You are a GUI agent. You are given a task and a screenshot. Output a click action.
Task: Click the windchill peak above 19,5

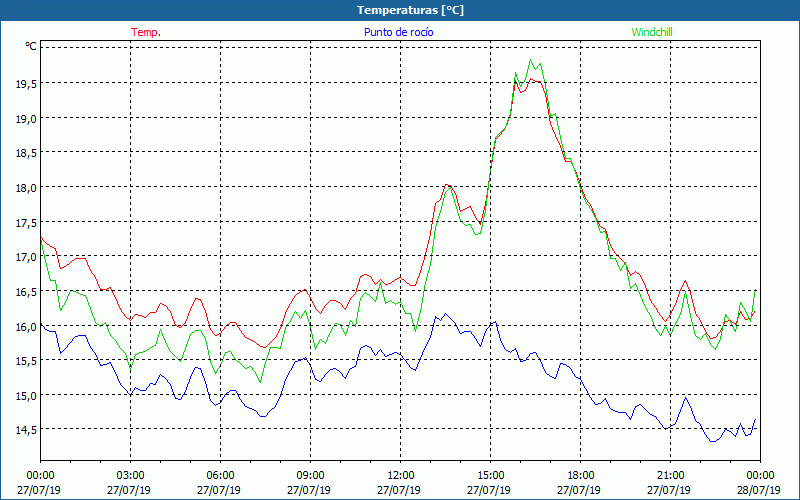pos(531,60)
